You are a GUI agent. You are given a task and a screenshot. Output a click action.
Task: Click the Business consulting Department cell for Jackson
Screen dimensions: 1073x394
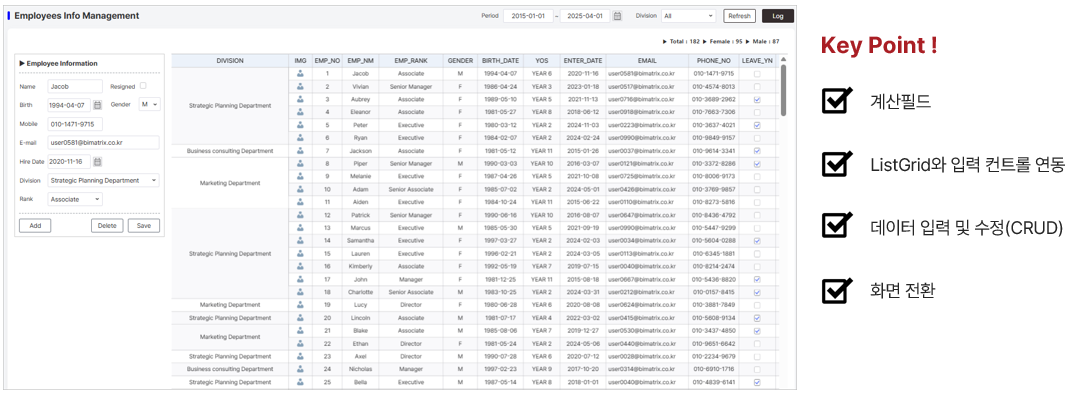(x=230, y=150)
